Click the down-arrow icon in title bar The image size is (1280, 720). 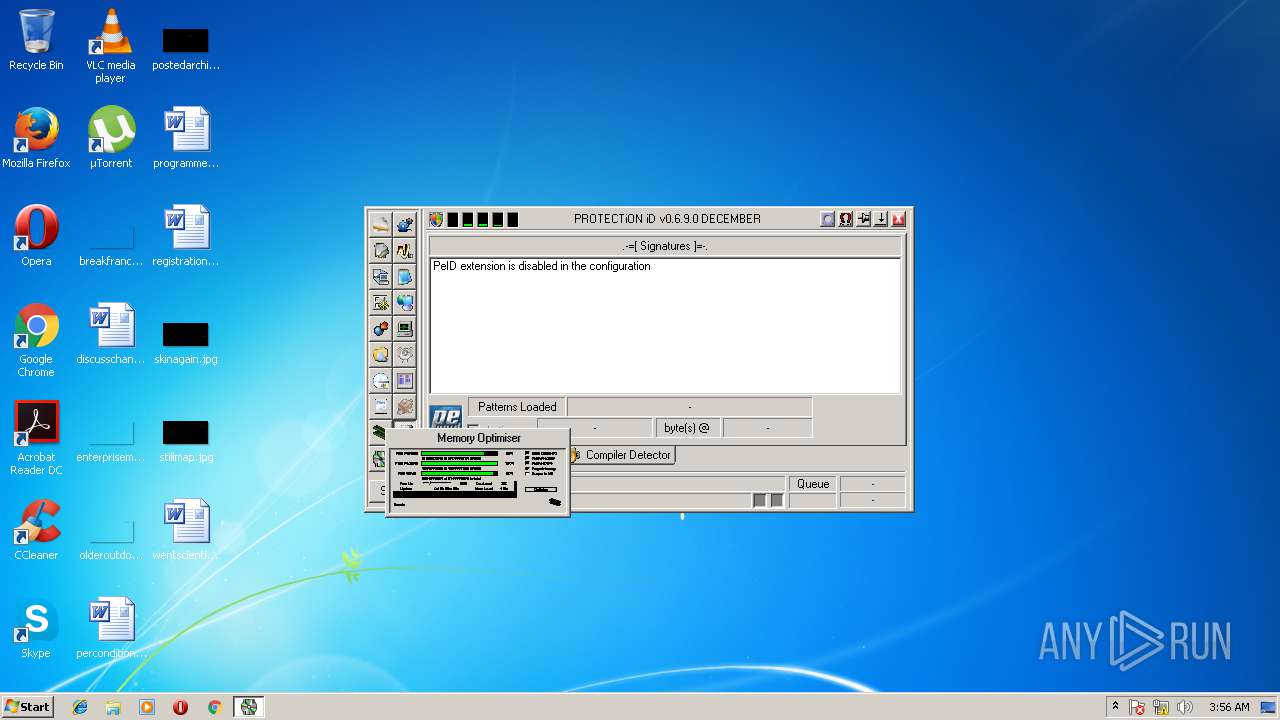coord(881,219)
